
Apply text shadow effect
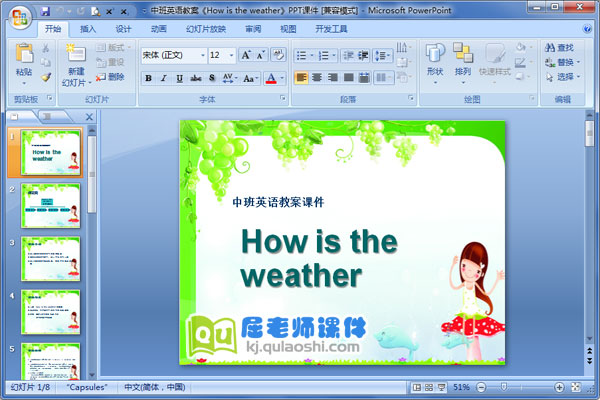pyautogui.click(x=212, y=78)
